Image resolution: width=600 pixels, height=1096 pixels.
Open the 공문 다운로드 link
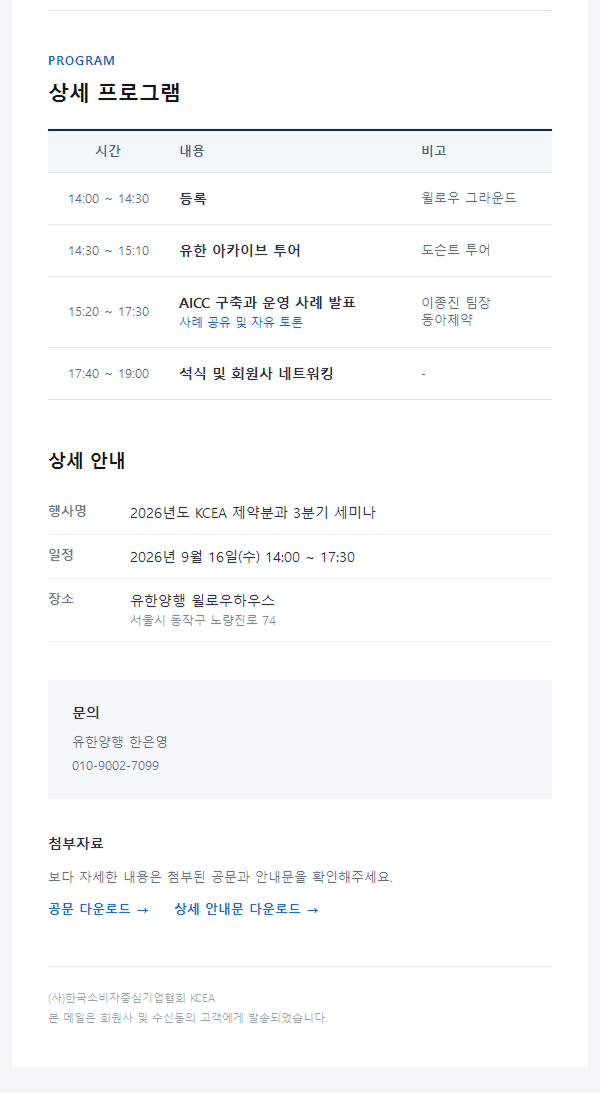pos(99,909)
